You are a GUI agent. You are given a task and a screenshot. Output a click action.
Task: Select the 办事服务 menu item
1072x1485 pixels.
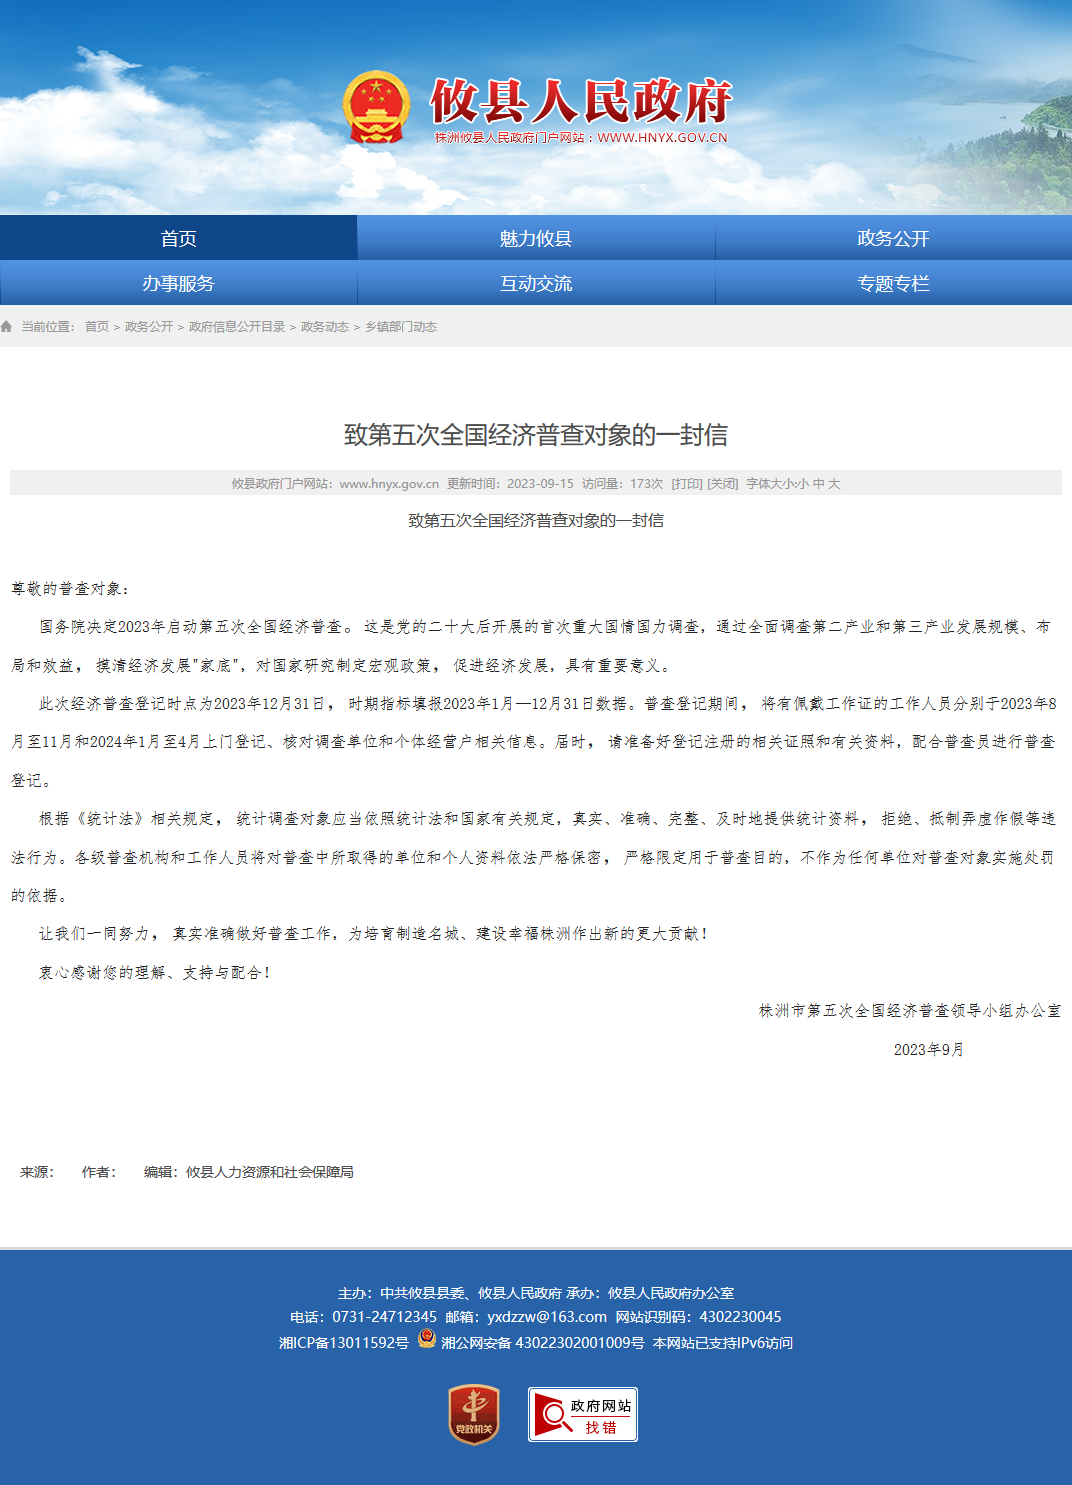coord(178,283)
